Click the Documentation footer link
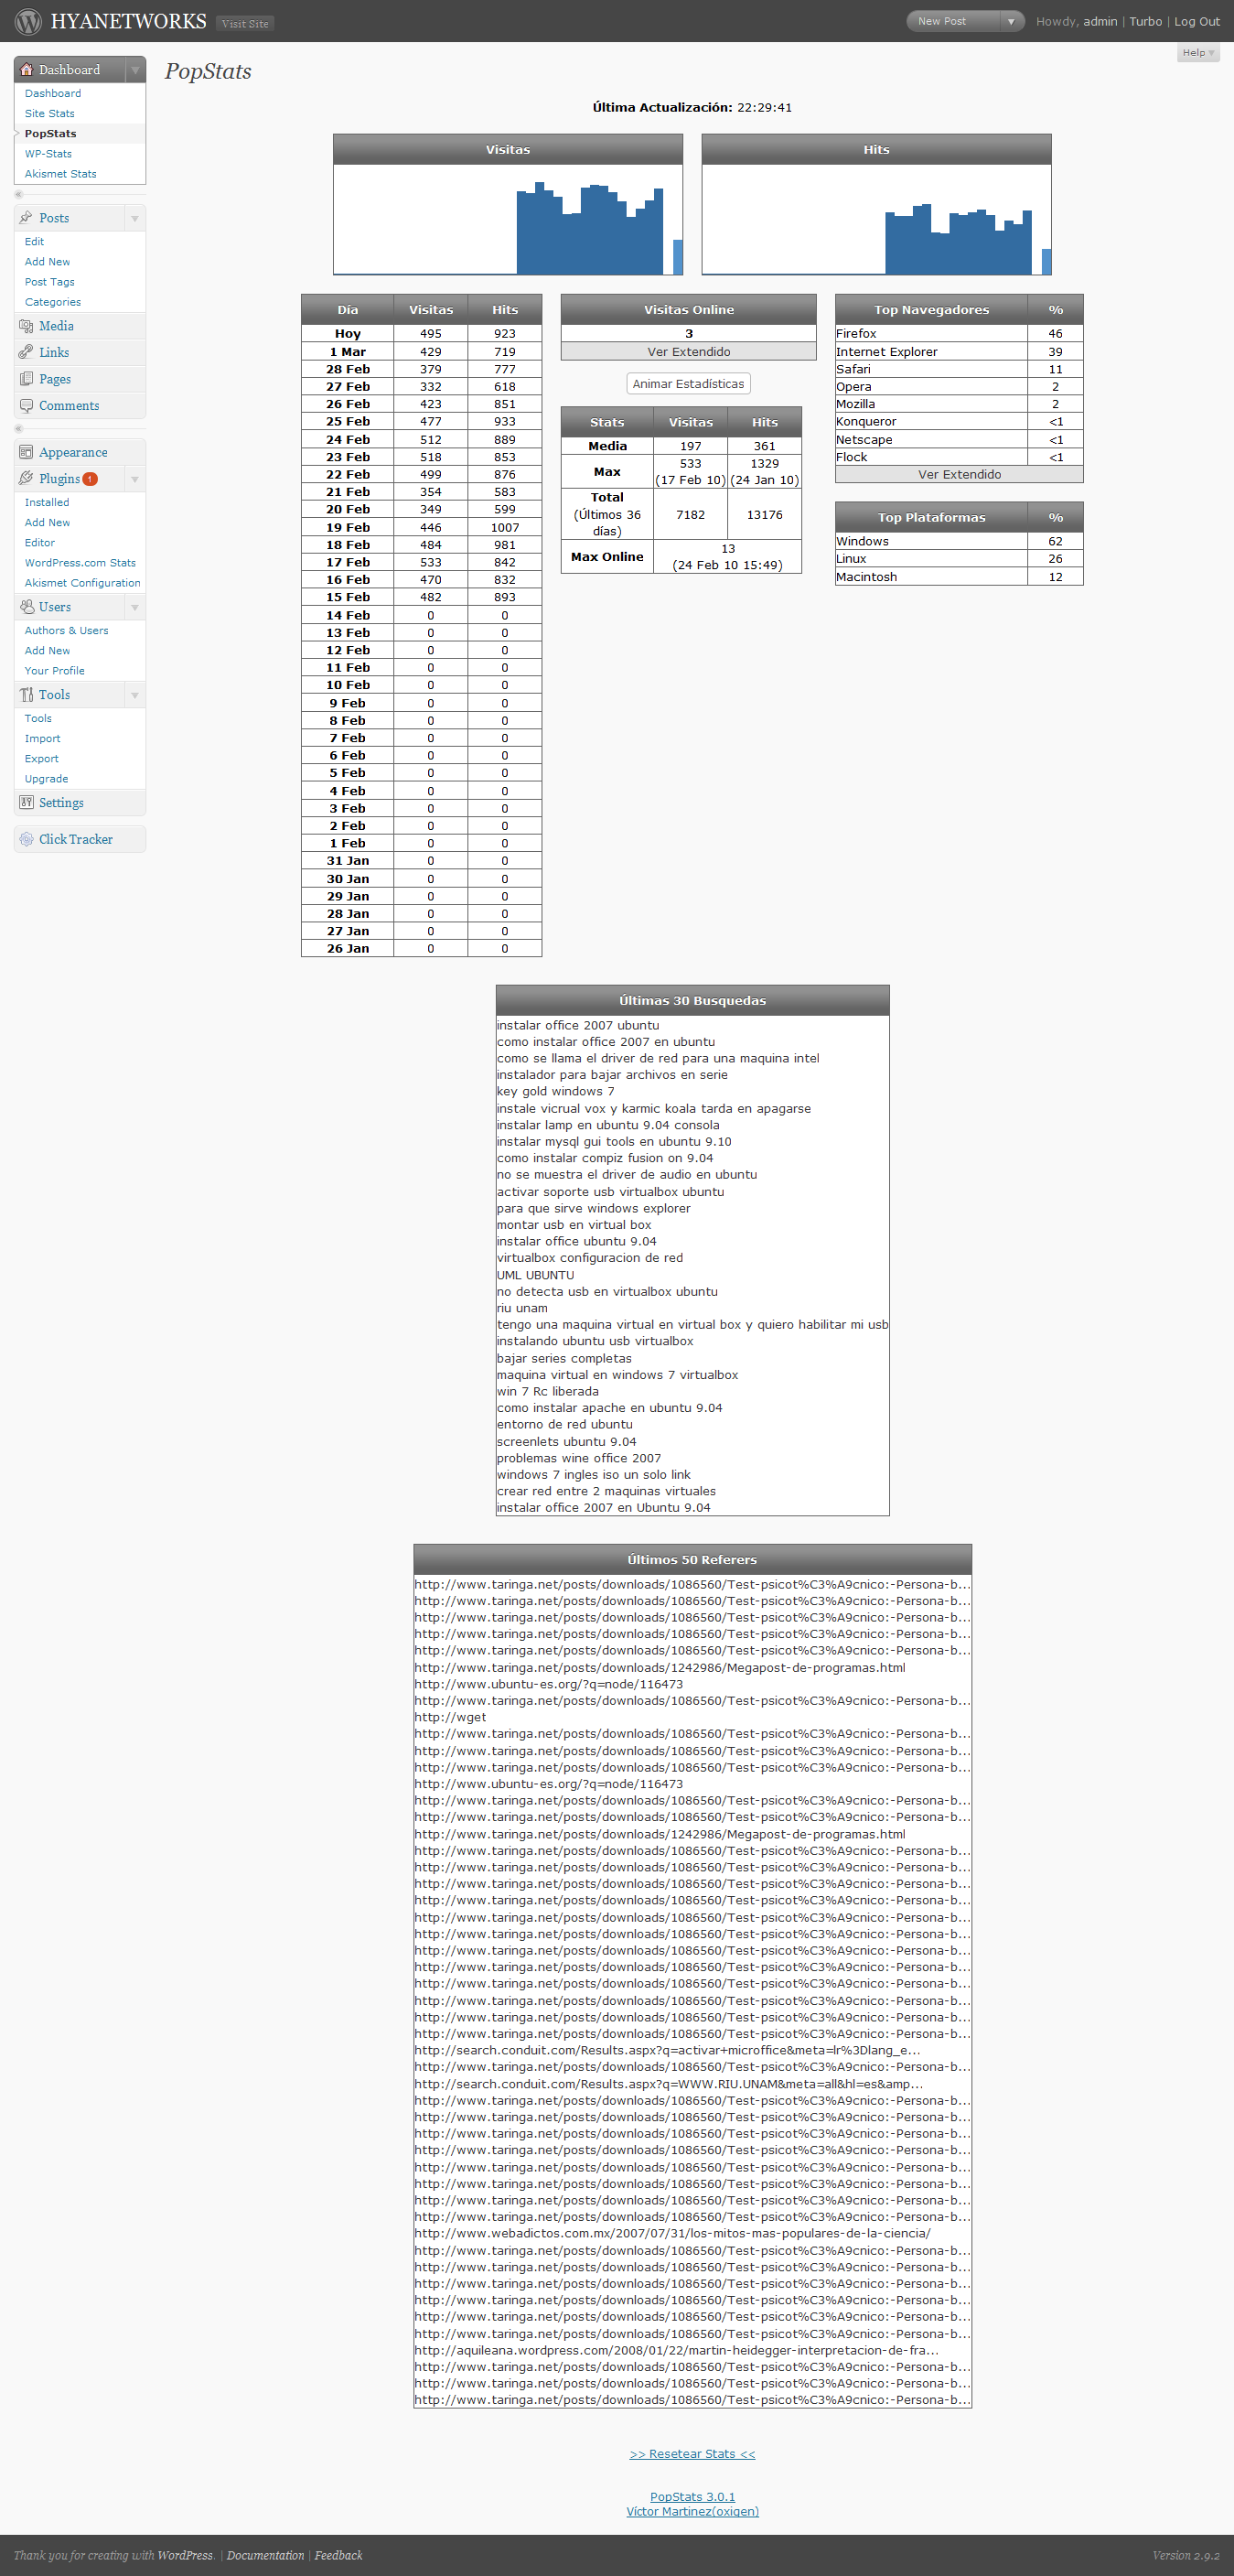1234x2576 pixels. (x=265, y=2555)
